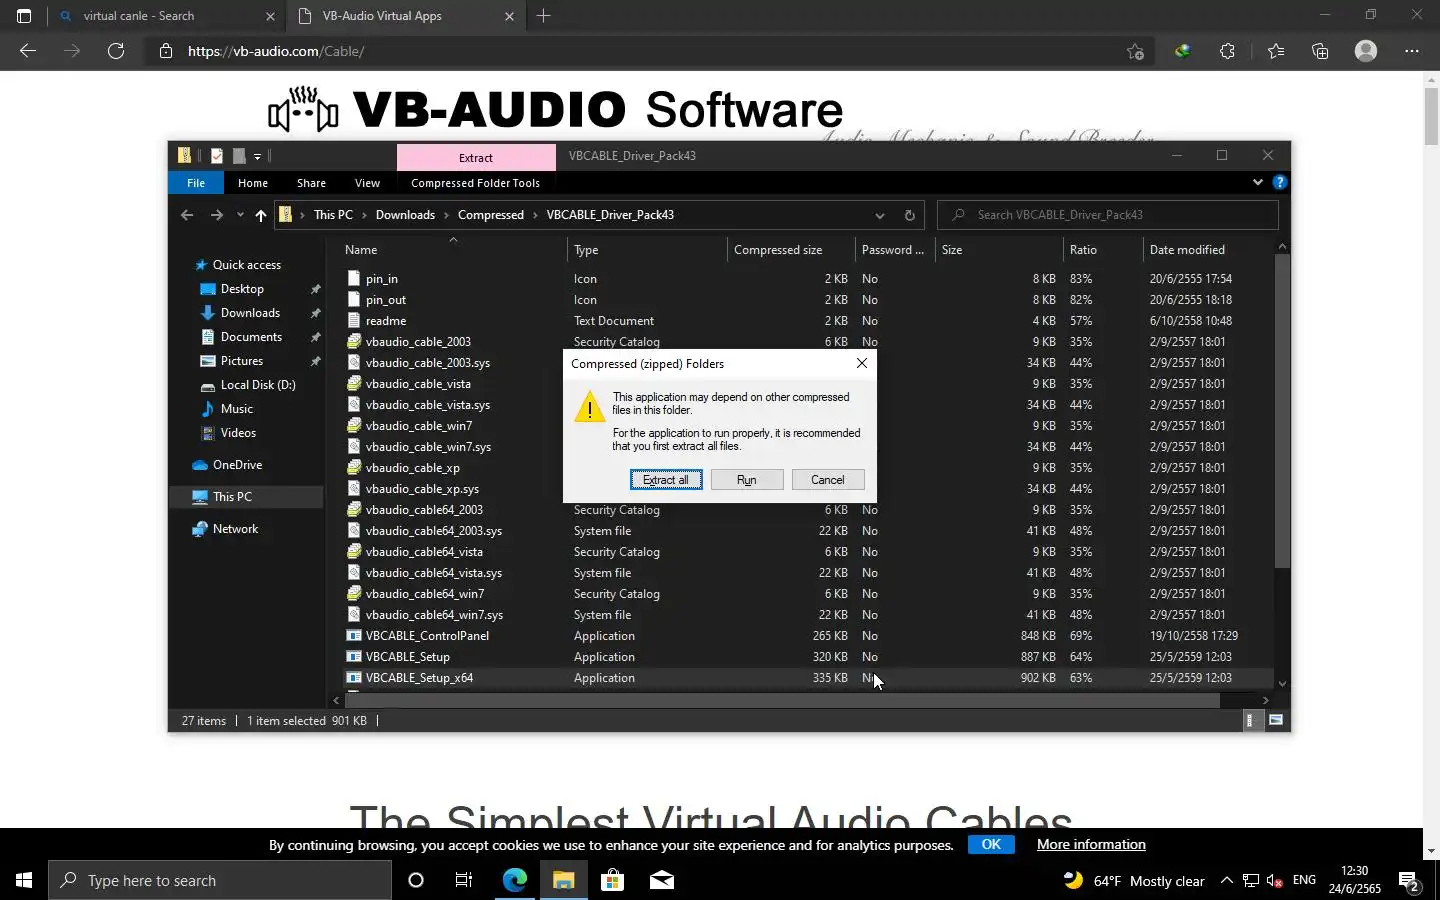
Task: Click the pink Extract contextual tab
Action: [476, 157]
